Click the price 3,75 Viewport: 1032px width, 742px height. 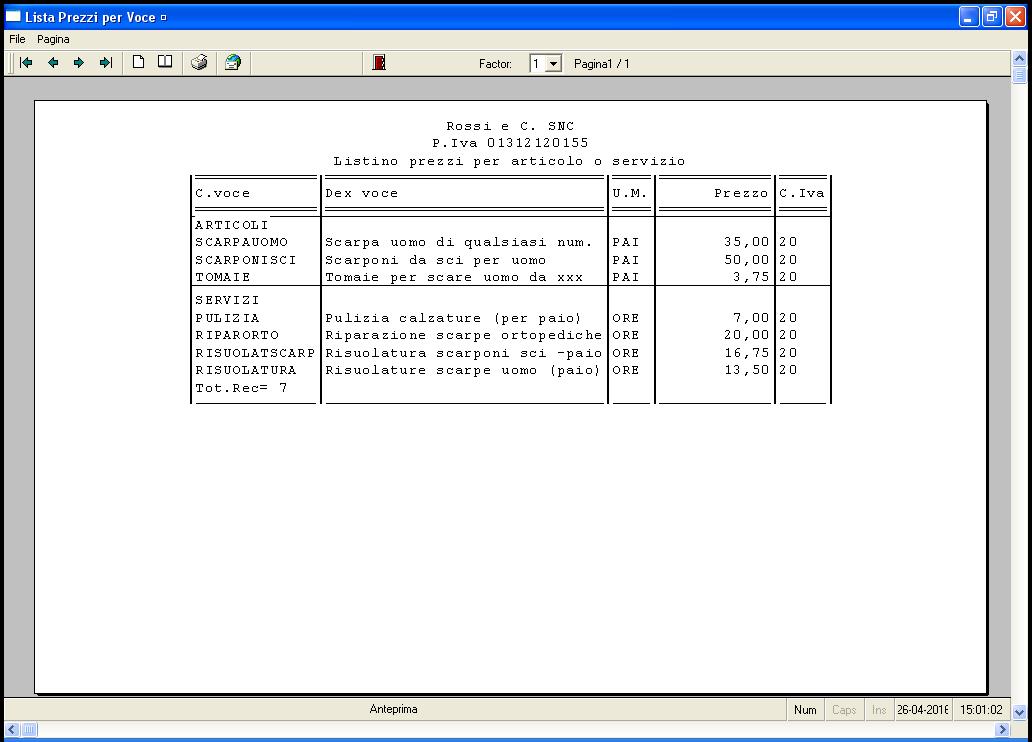751,277
